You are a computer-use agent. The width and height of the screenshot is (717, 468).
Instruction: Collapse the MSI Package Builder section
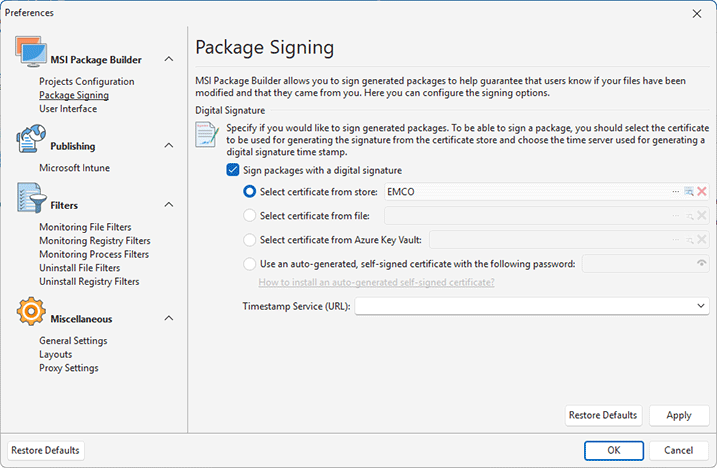click(x=169, y=59)
